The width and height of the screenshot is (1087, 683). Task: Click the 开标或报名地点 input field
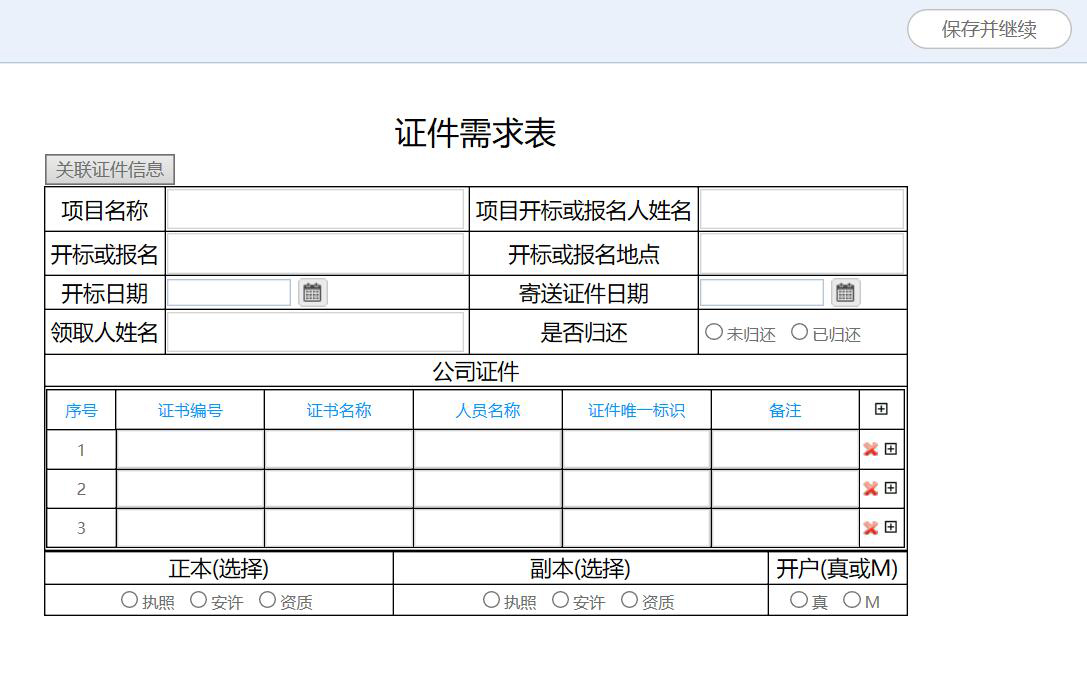802,254
